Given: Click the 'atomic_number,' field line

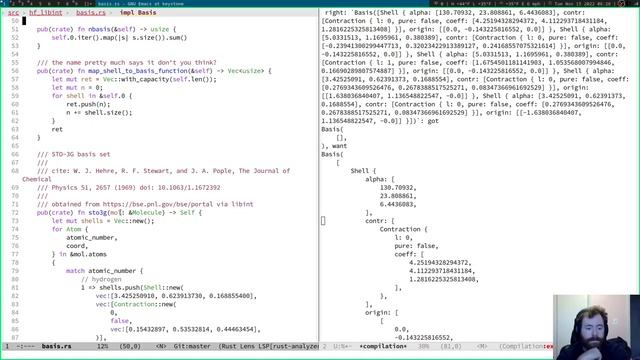Looking at the screenshot, I should [92, 238].
